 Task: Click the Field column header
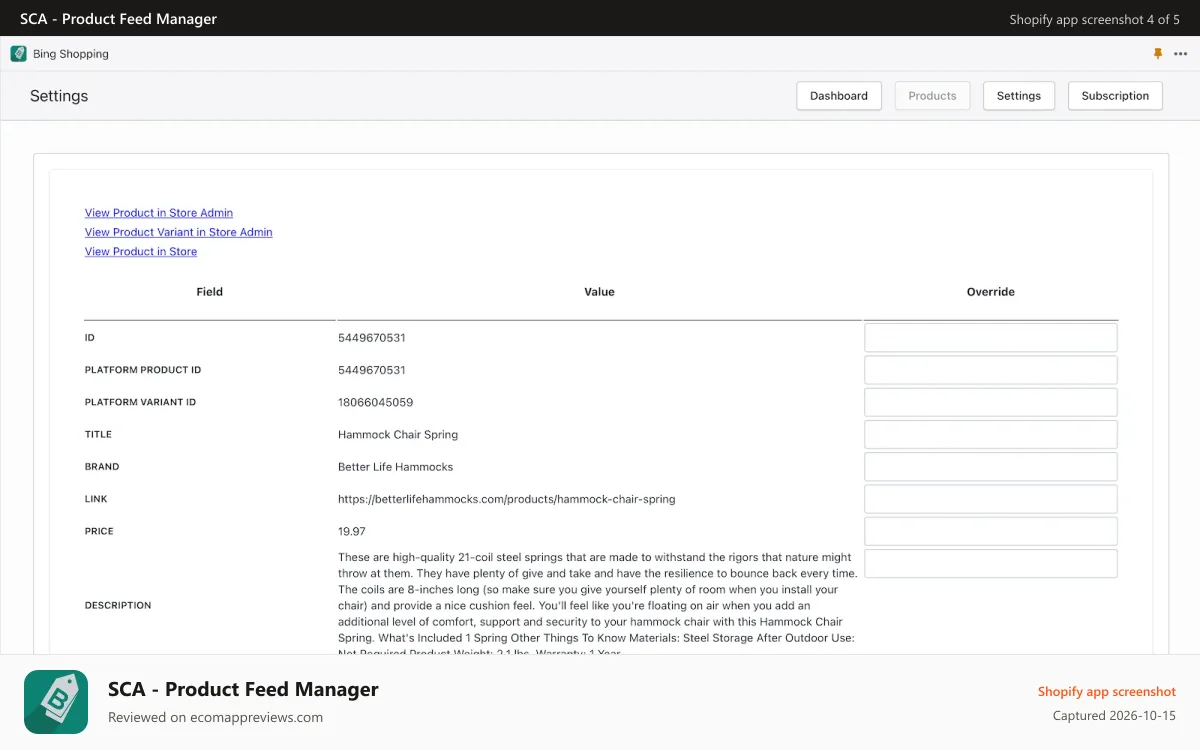[210, 292]
